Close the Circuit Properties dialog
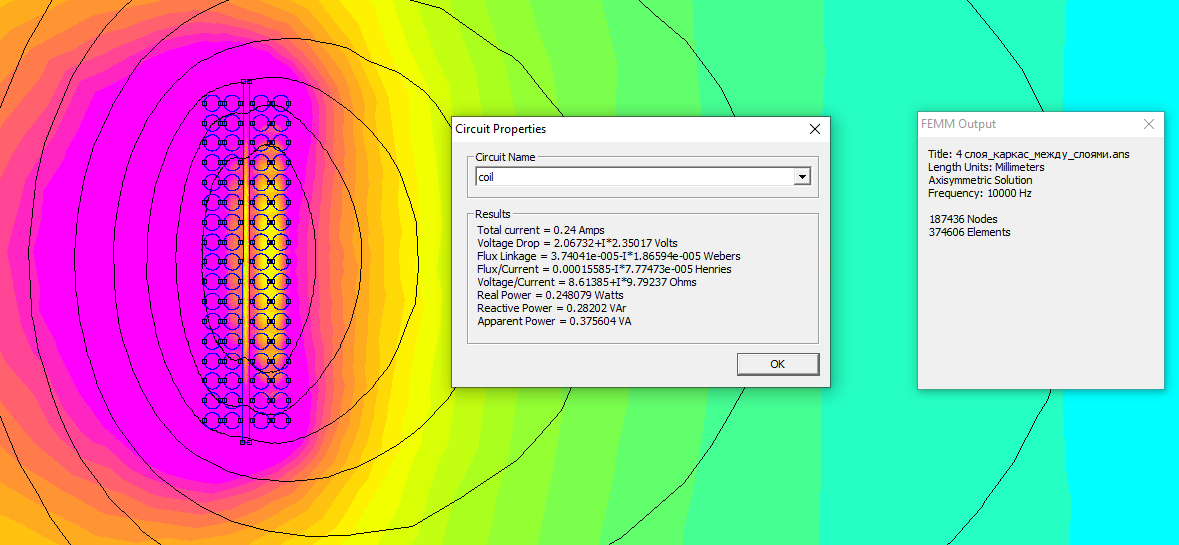The width and height of the screenshot is (1179, 545). [814, 129]
